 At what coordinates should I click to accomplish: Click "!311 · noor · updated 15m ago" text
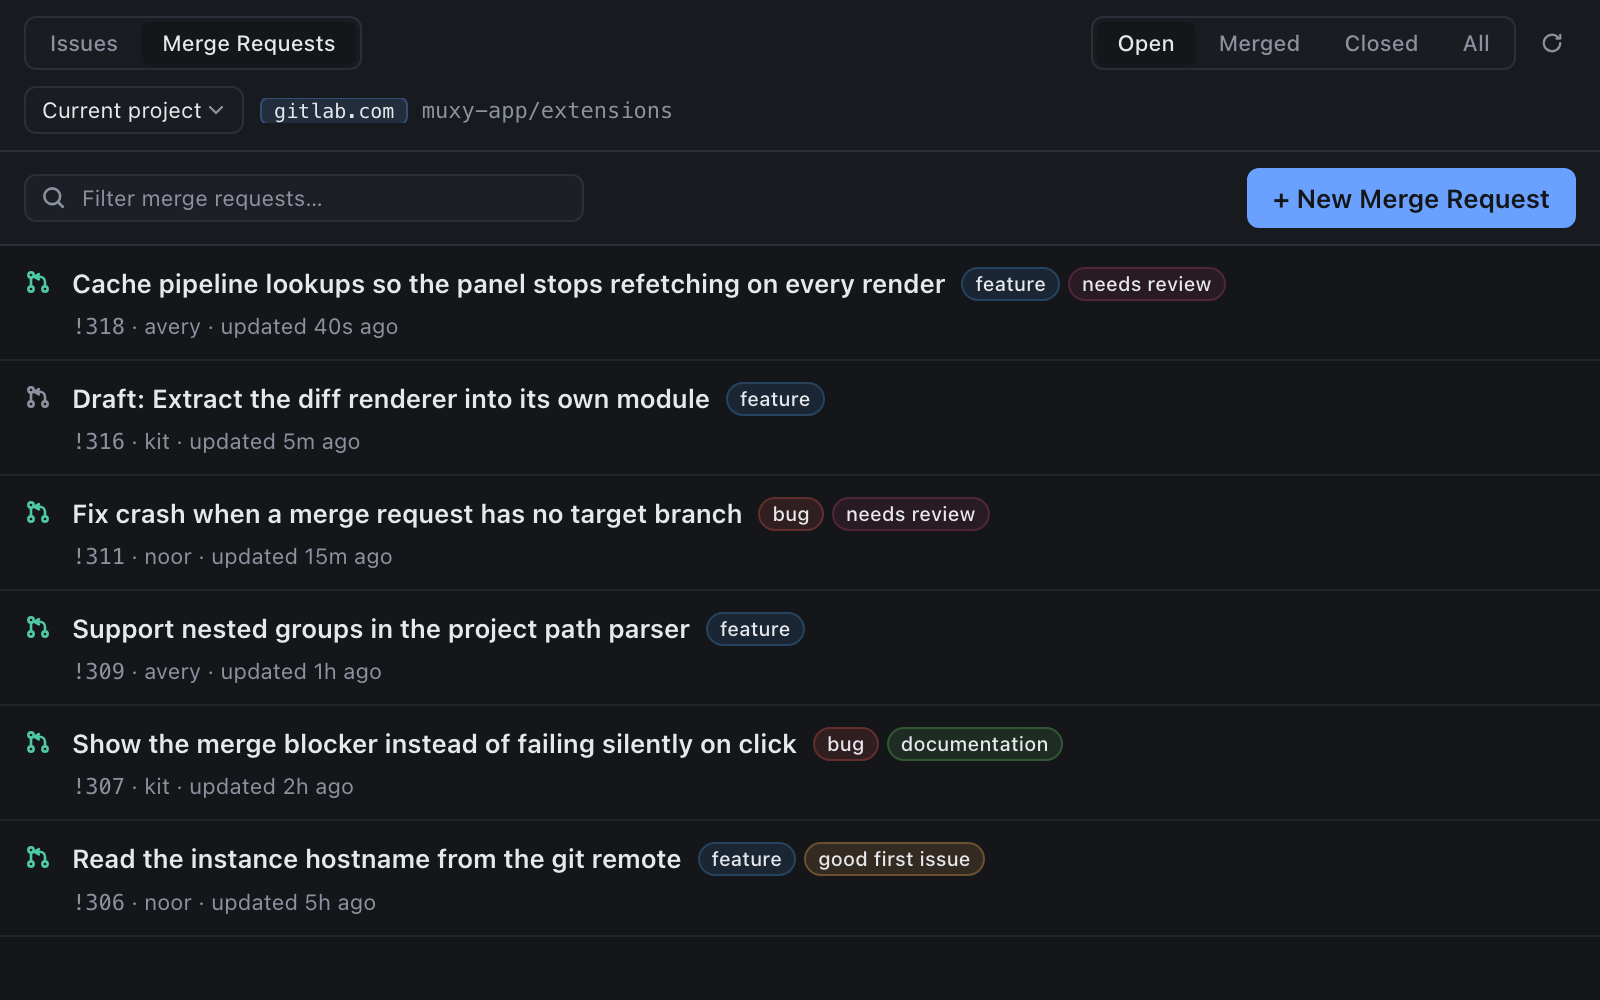click(233, 557)
